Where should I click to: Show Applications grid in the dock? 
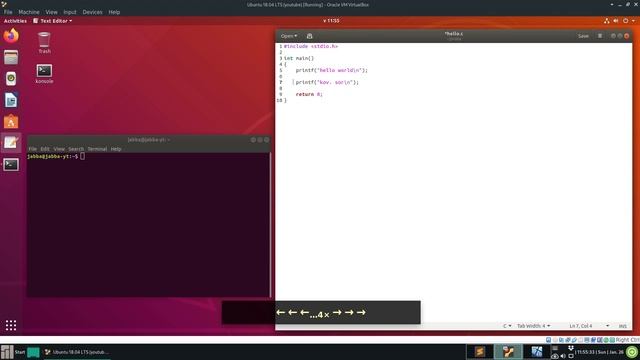pyautogui.click(x=11, y=325)
